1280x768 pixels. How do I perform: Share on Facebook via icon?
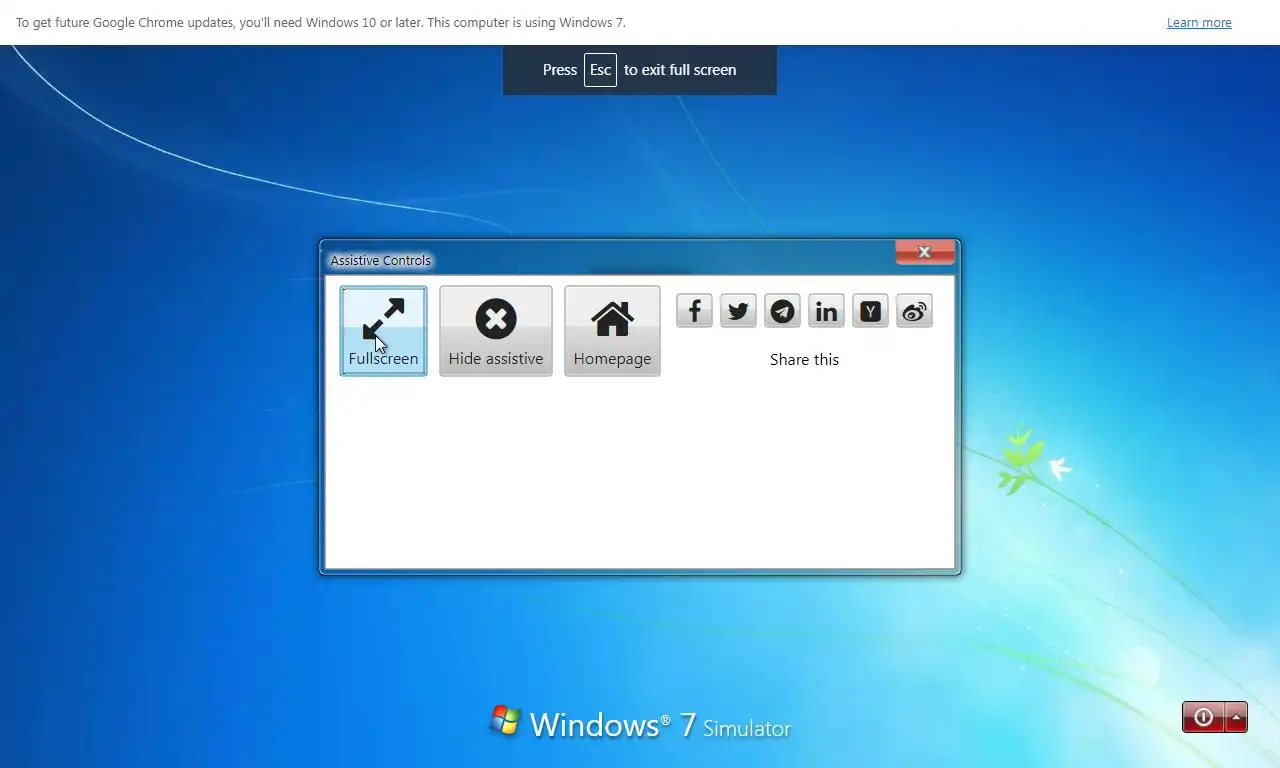(694, 311)
